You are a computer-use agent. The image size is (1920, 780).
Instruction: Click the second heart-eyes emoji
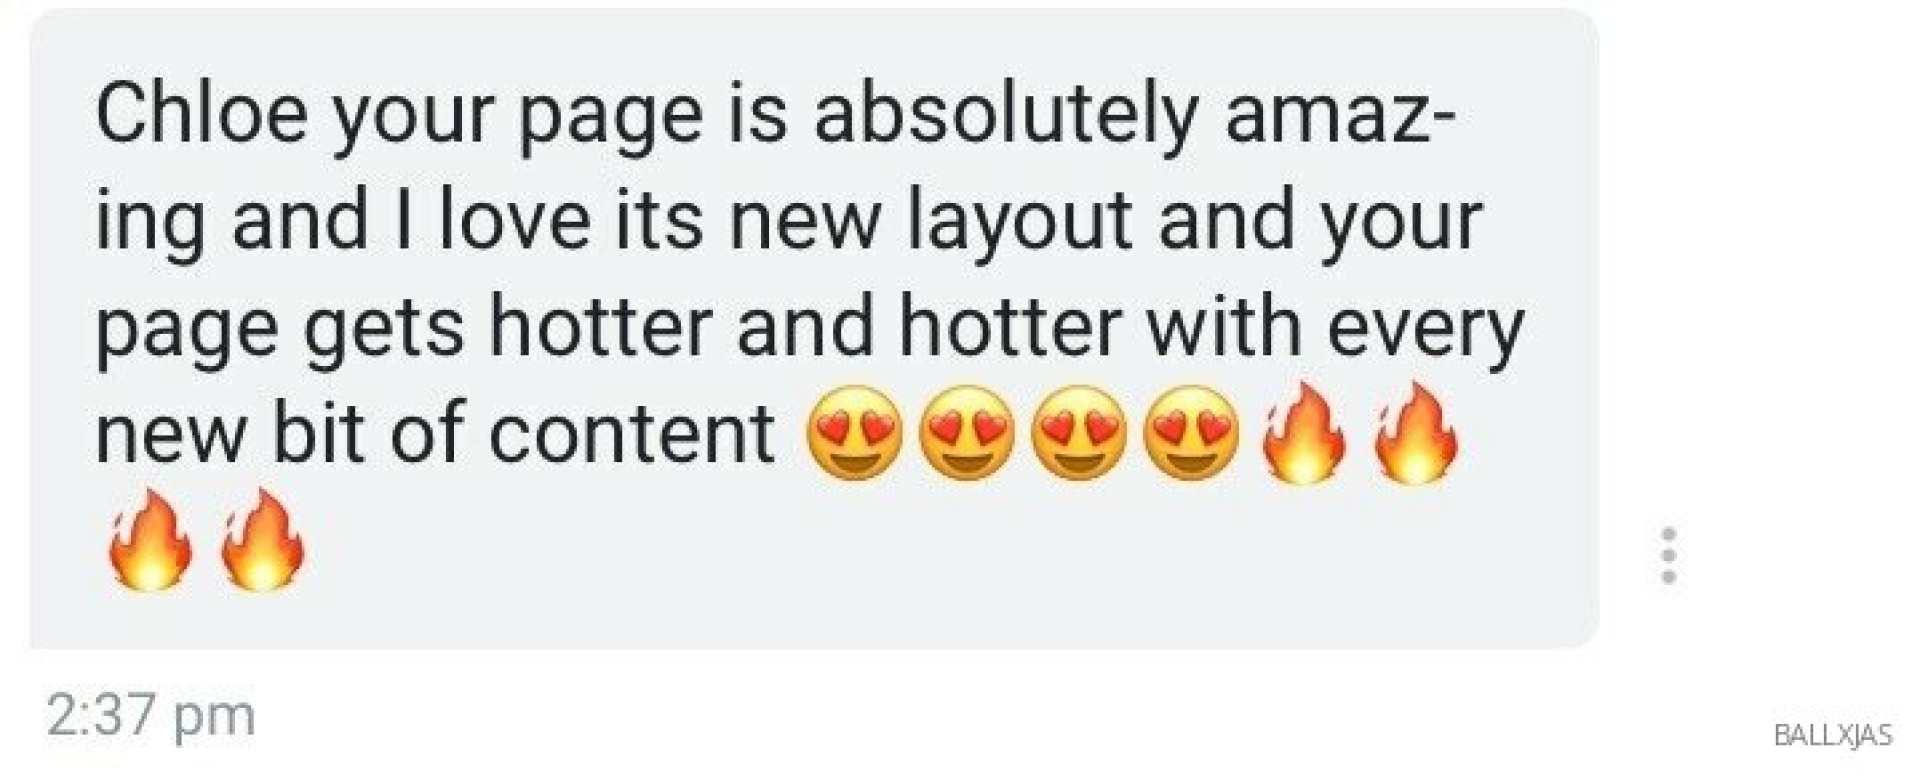coord(967,433)
